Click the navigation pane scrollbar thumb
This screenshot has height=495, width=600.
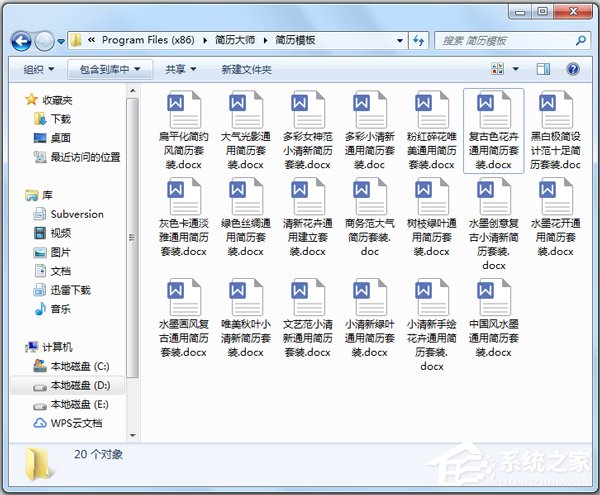(132, 238)
